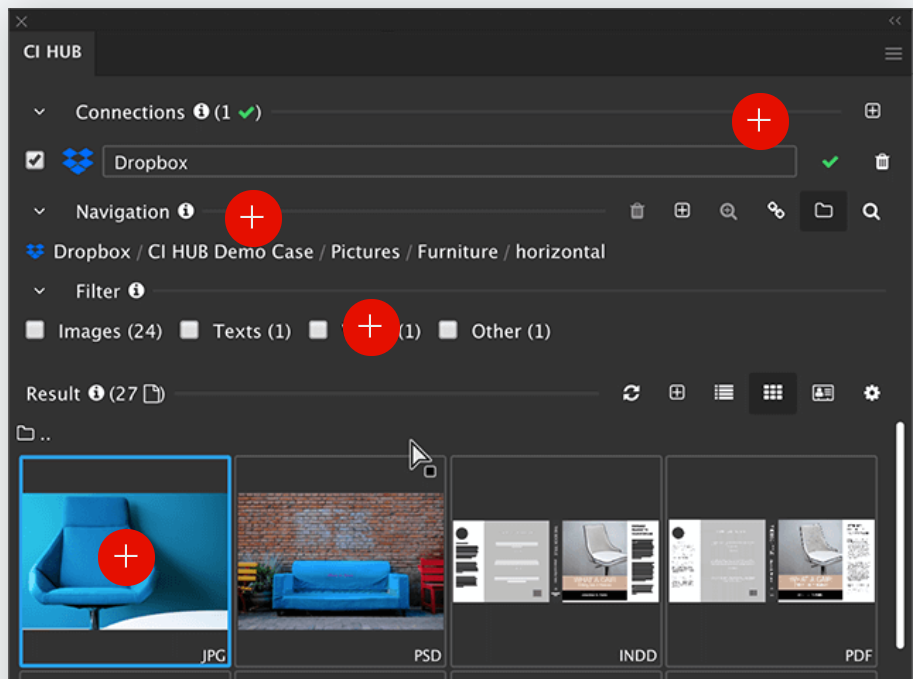
Task: Open CI HUB Demo Case breadcrumb
Action: [231, 252]
